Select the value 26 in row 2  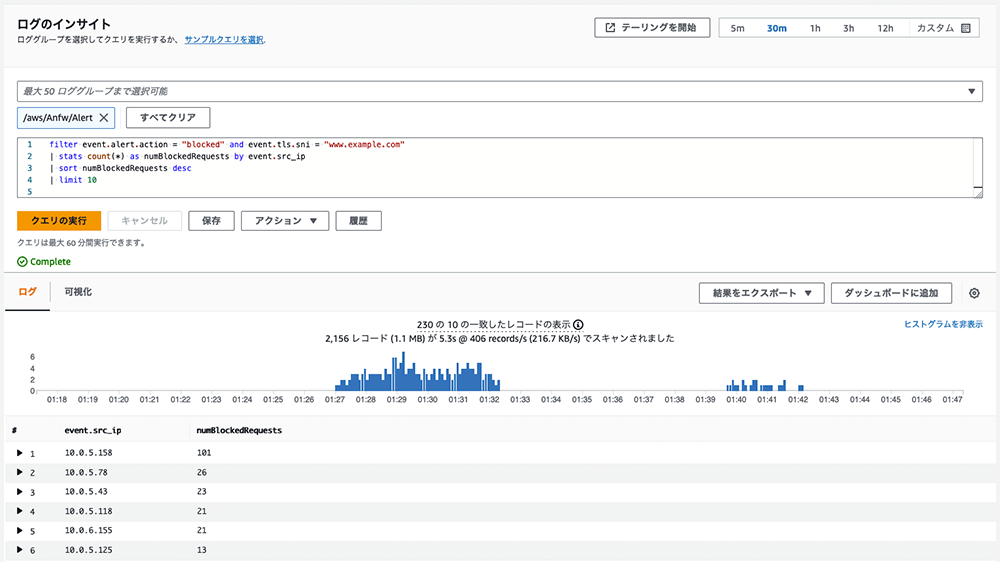(x=202, y=473)
